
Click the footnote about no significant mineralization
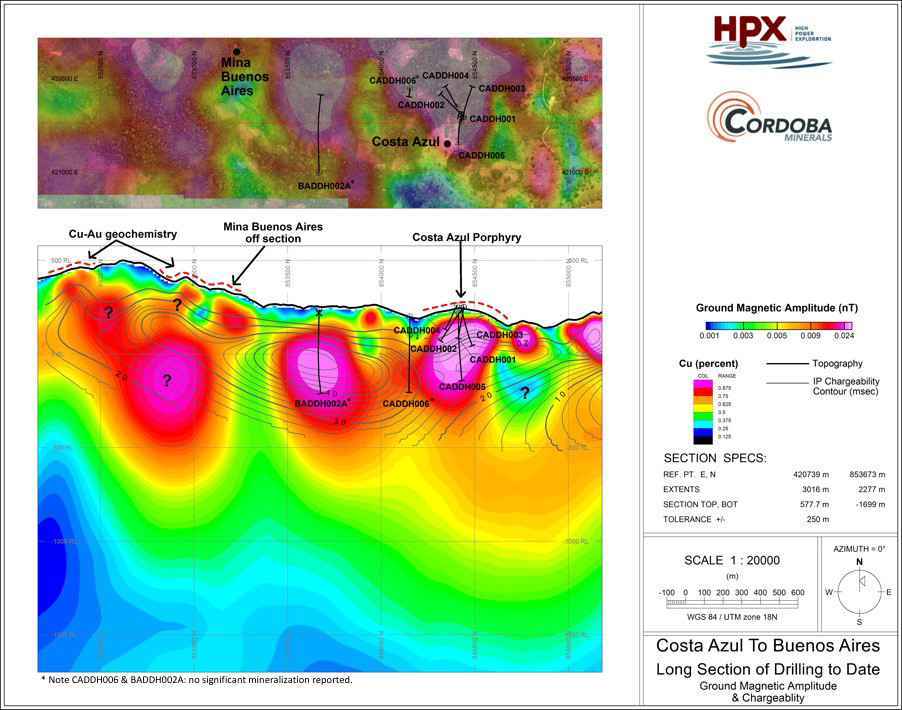195,680
